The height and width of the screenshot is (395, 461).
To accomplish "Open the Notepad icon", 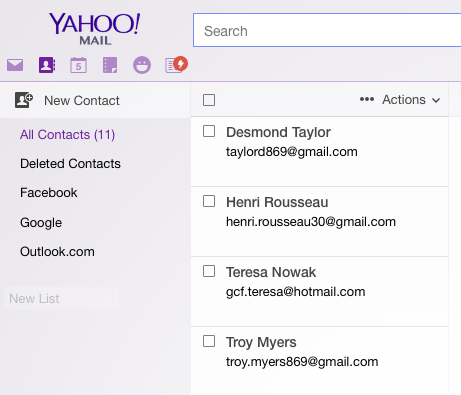I will 110,65.
